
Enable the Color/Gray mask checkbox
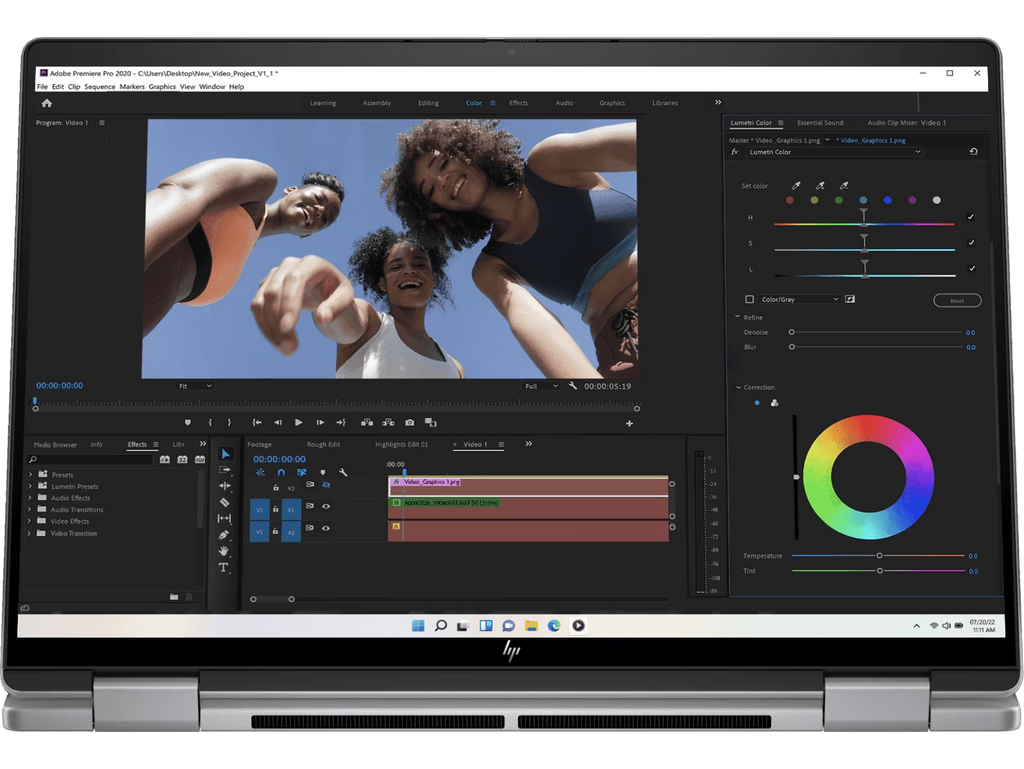(x=749, y=299)
